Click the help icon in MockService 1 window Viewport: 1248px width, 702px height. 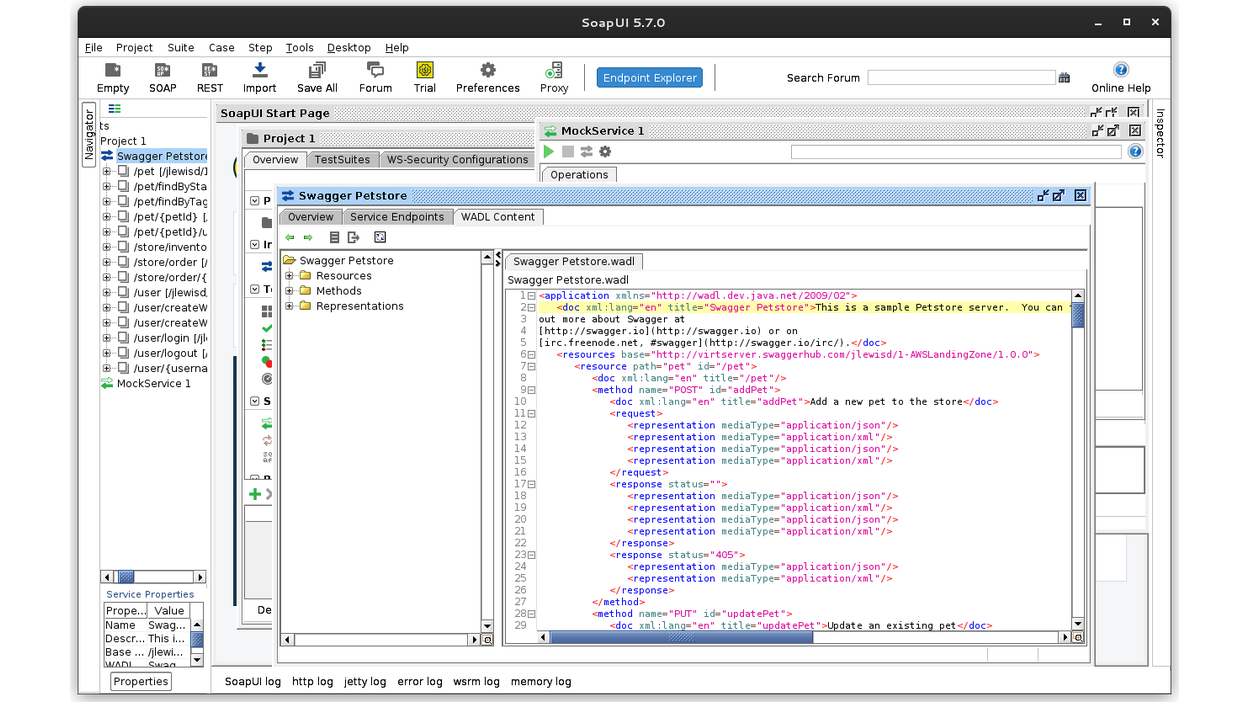(x=1135, y=152)
